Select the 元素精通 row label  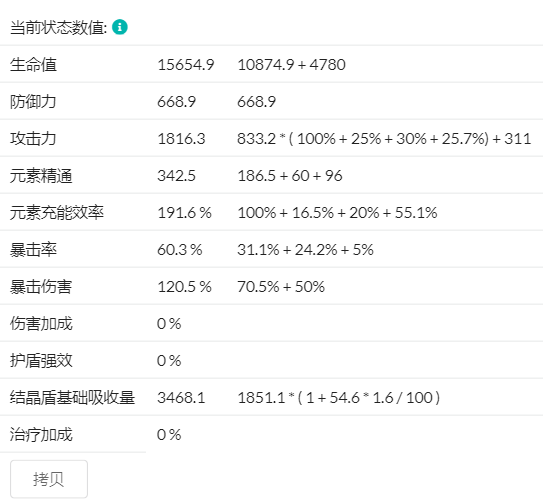click(x=41, y=176)
